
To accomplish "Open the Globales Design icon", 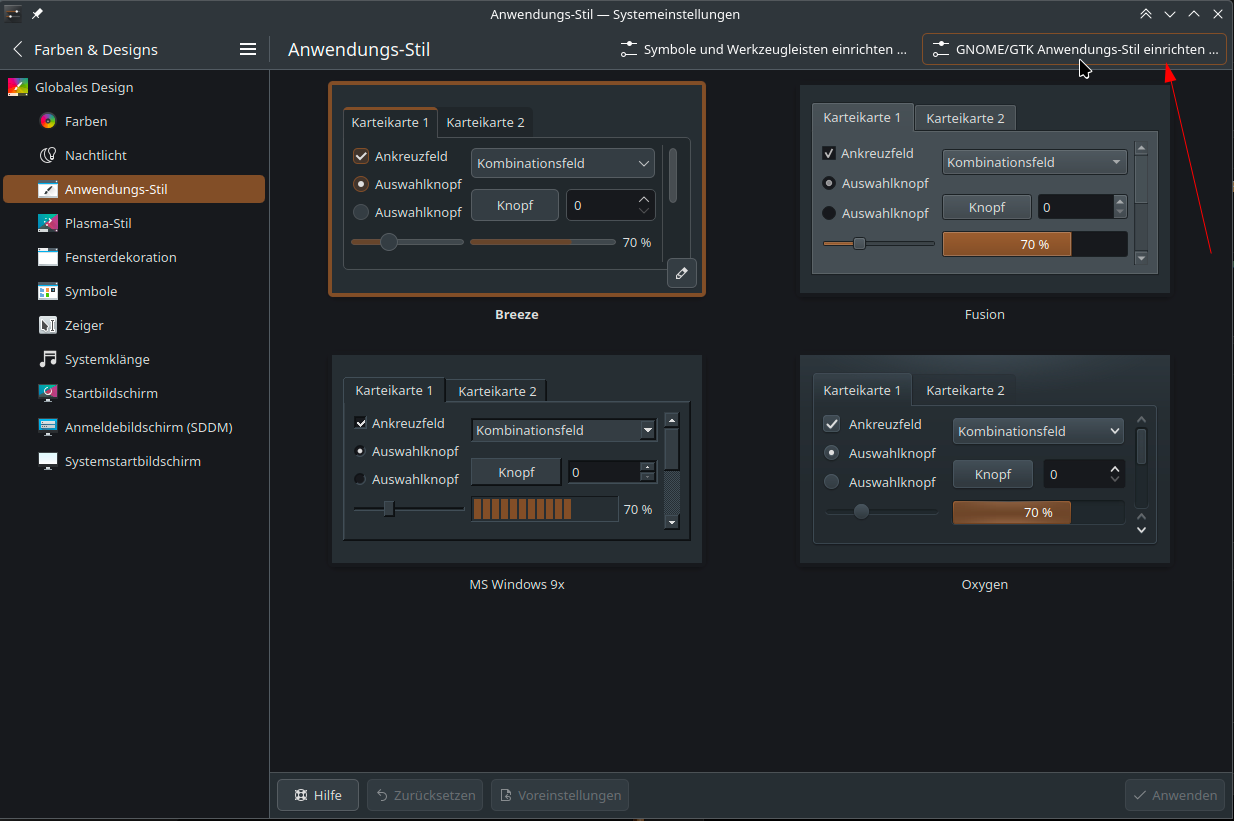I will coord(18,87).
